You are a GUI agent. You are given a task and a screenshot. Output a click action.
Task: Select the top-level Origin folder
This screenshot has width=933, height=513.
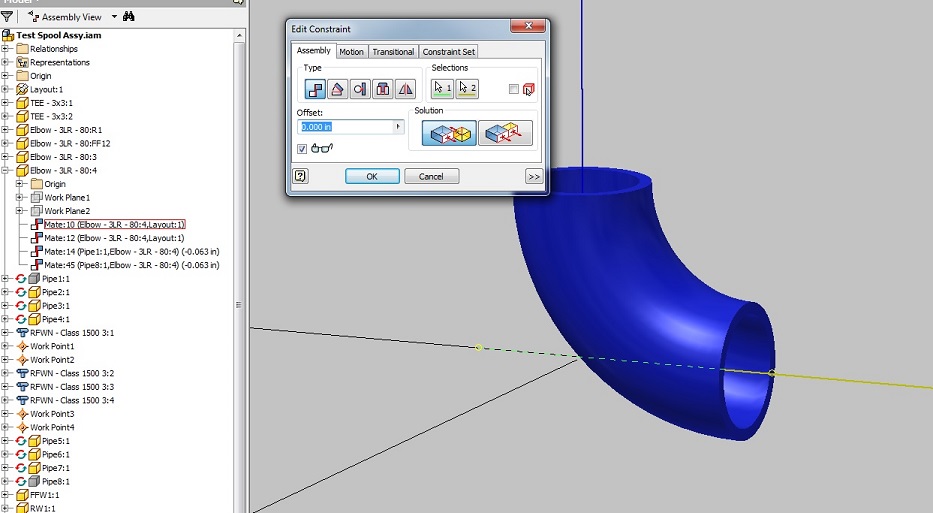coord(40,76)
